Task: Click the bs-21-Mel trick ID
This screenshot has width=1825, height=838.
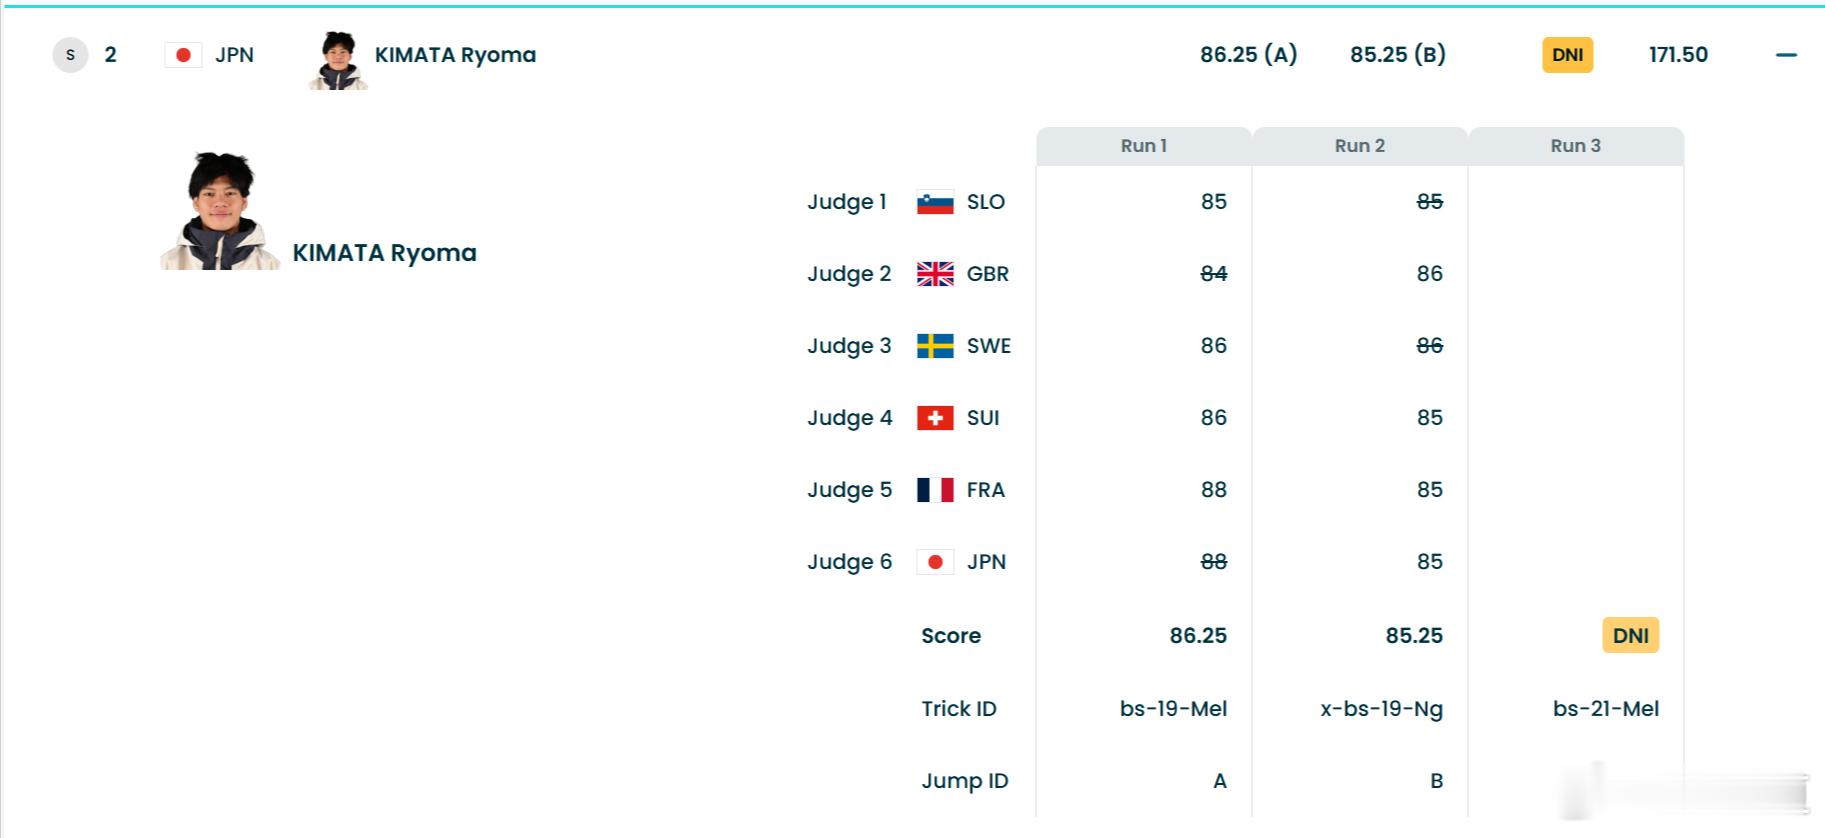Action: (x=1605, y=709)
